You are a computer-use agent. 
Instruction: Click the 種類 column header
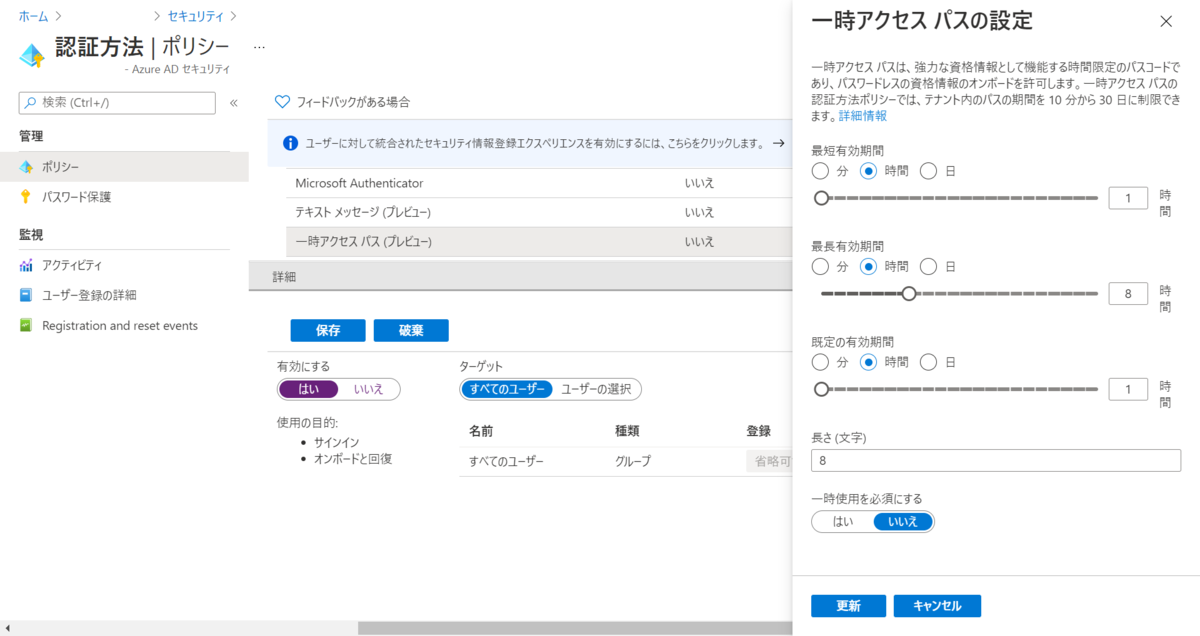click(x=627, y=431)
